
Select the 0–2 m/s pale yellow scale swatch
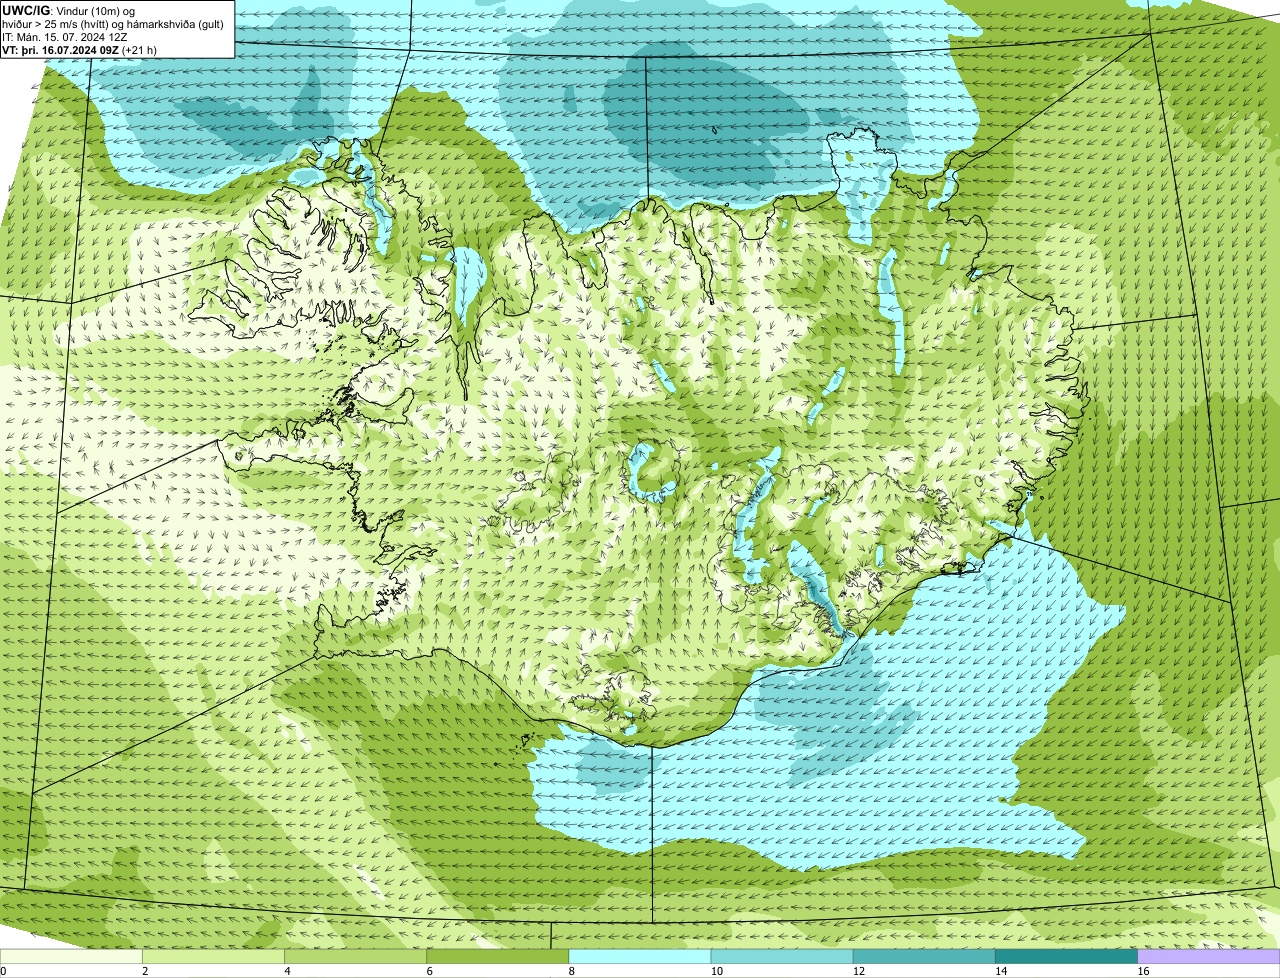(72, 957)
